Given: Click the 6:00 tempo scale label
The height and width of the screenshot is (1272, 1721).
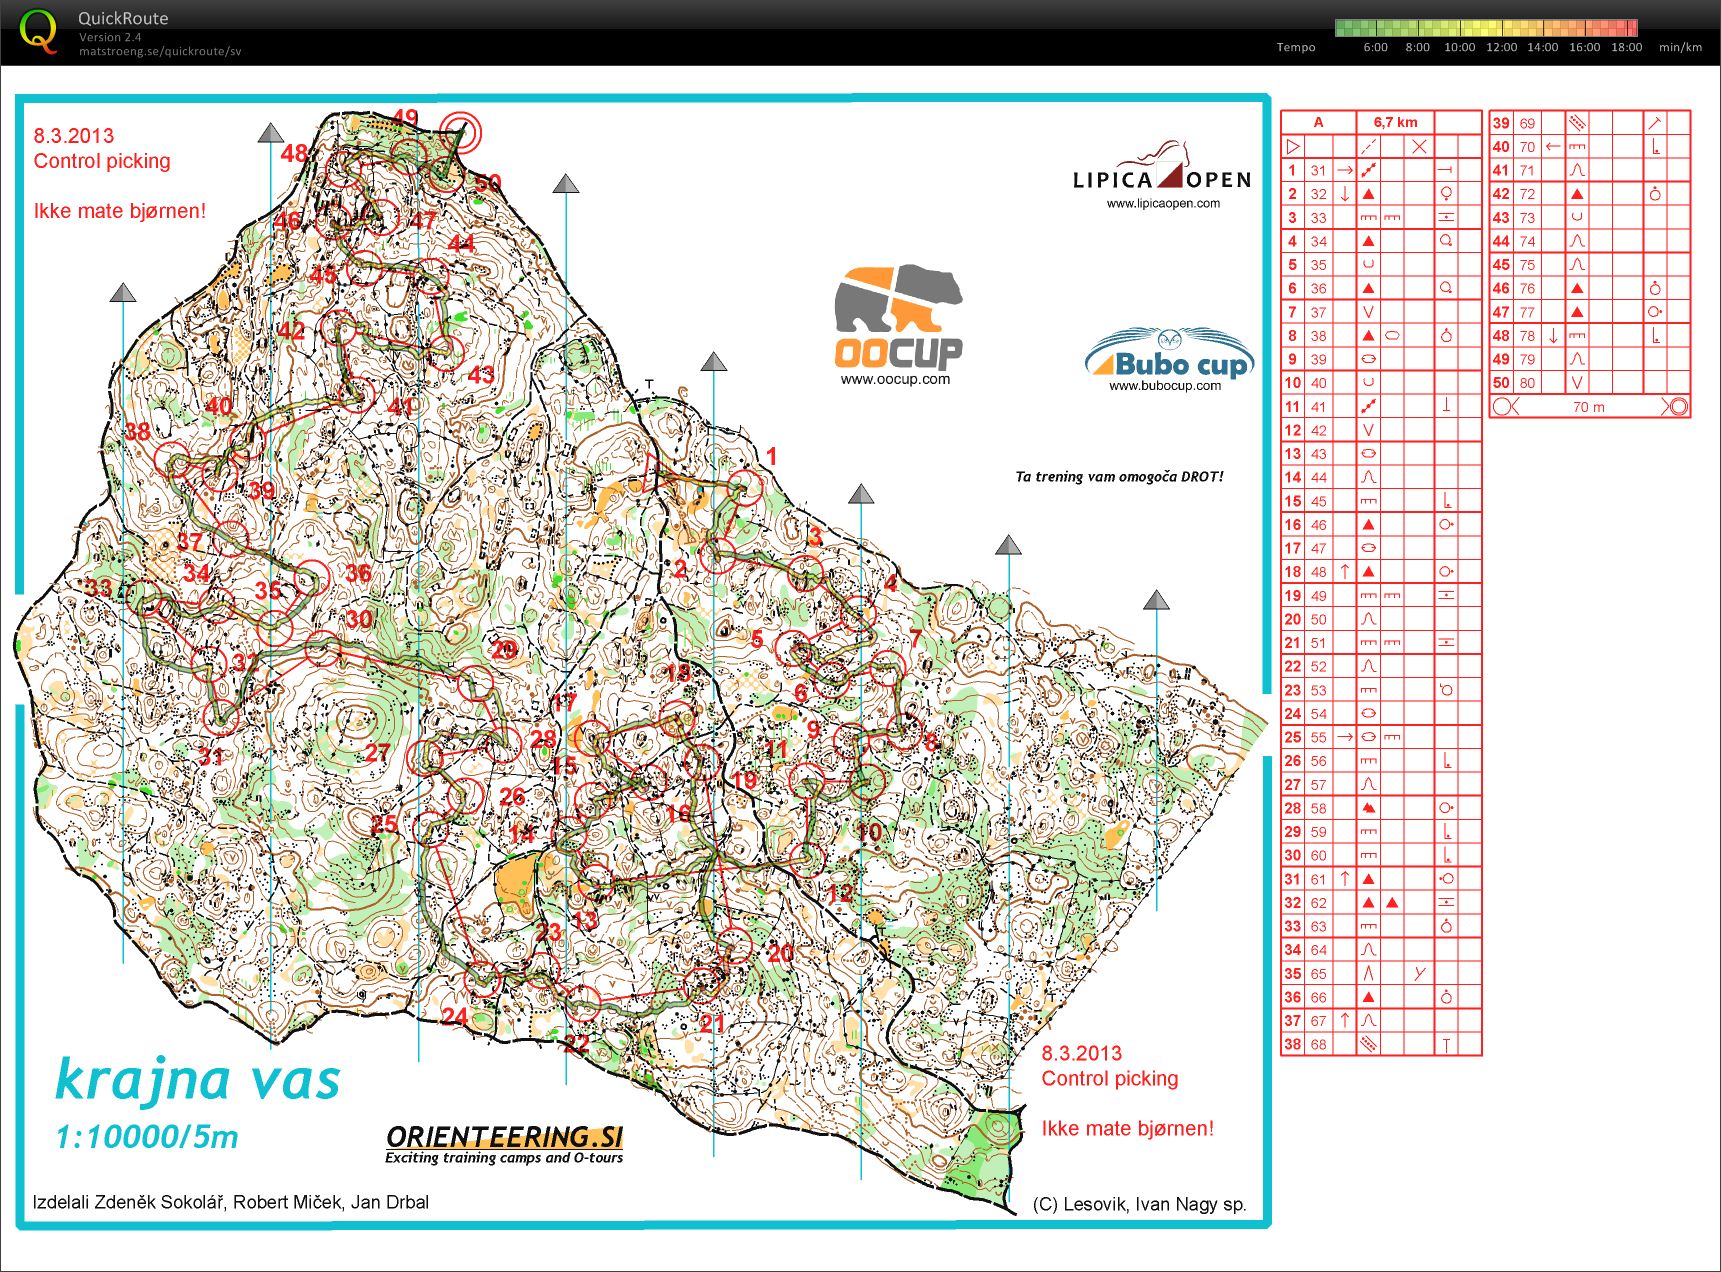Looking at the screenshot, I should point(1375,47).
